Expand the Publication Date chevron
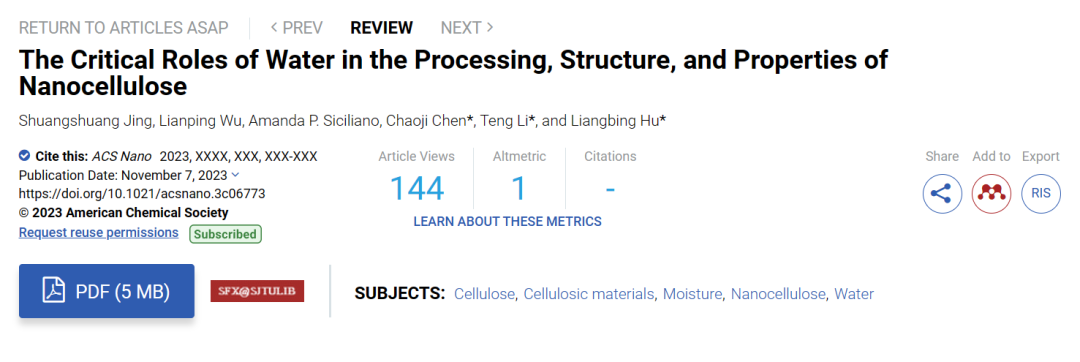This screenshot has height=362, width=1080. [236, 175]
